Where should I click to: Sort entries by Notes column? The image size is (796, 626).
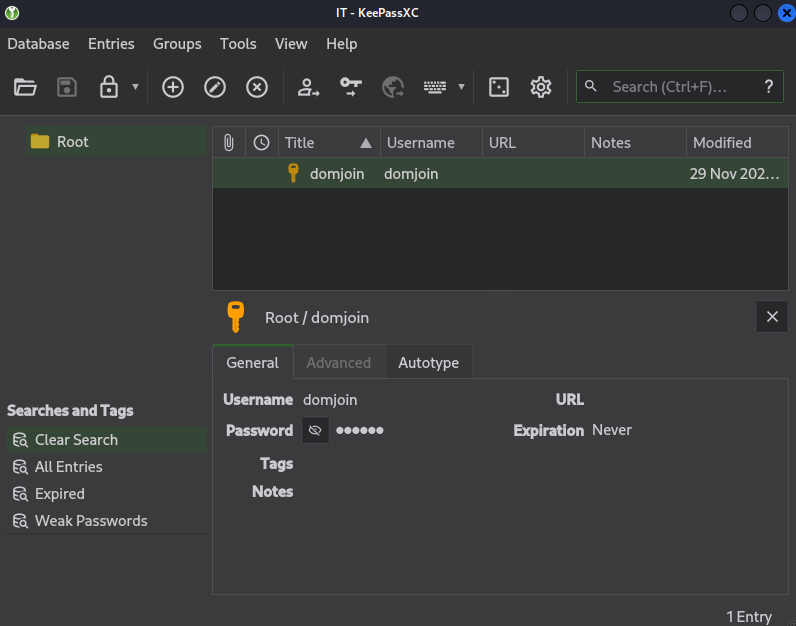pyautogui.click(x=635, y=143)
